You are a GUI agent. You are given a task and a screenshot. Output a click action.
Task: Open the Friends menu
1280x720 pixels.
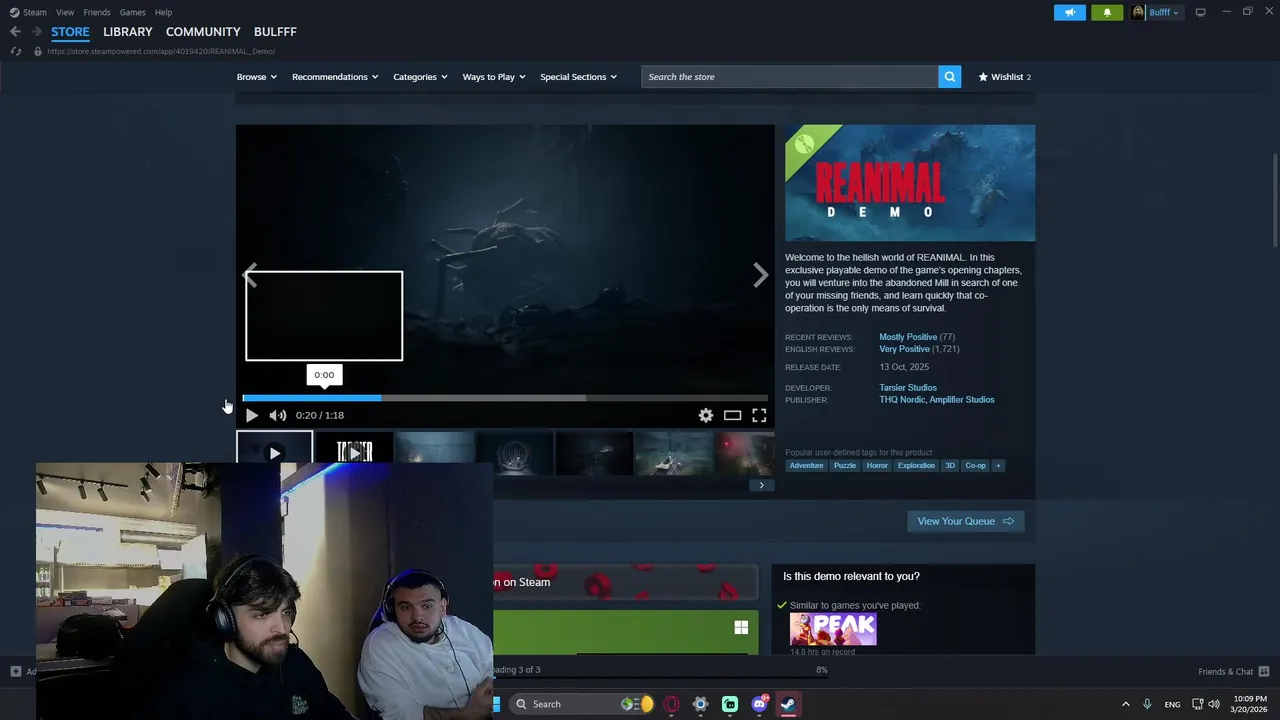coord(97,12)
